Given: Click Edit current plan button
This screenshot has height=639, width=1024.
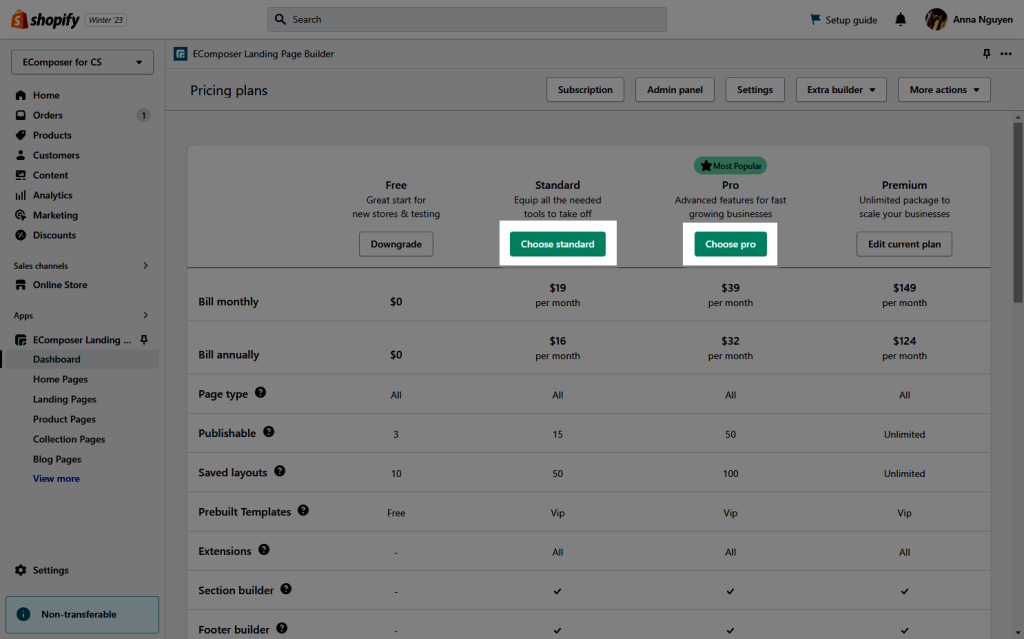Looking at the screenshot, I should [904, 244].
